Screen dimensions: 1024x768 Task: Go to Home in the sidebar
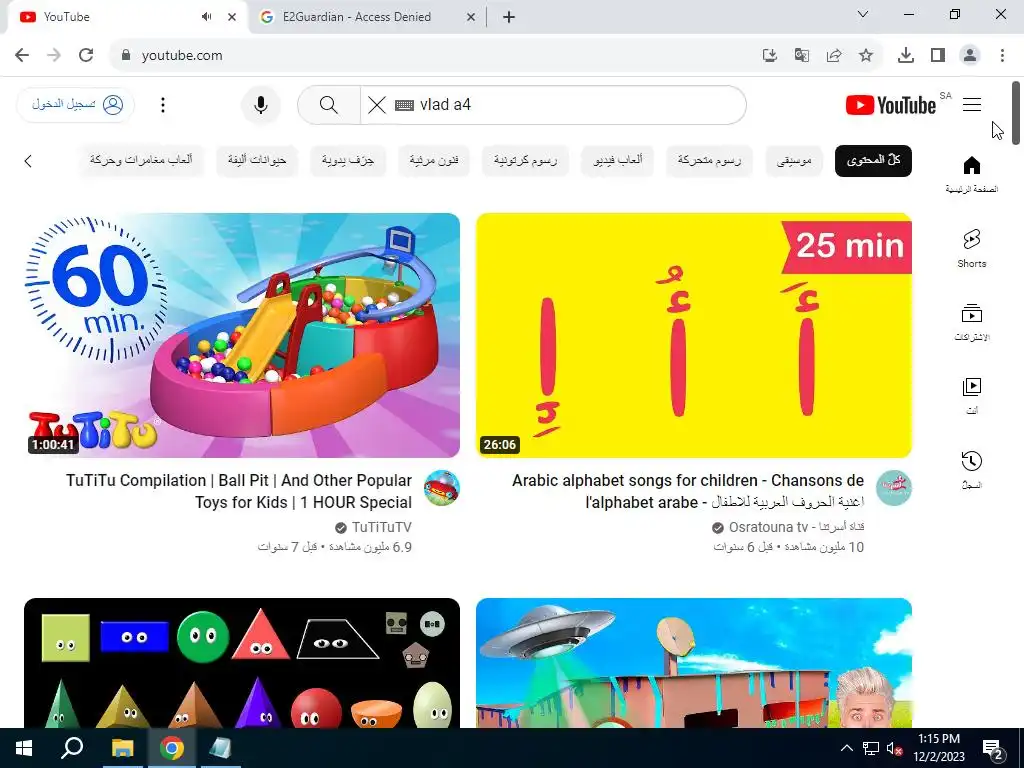click(972, 174)
